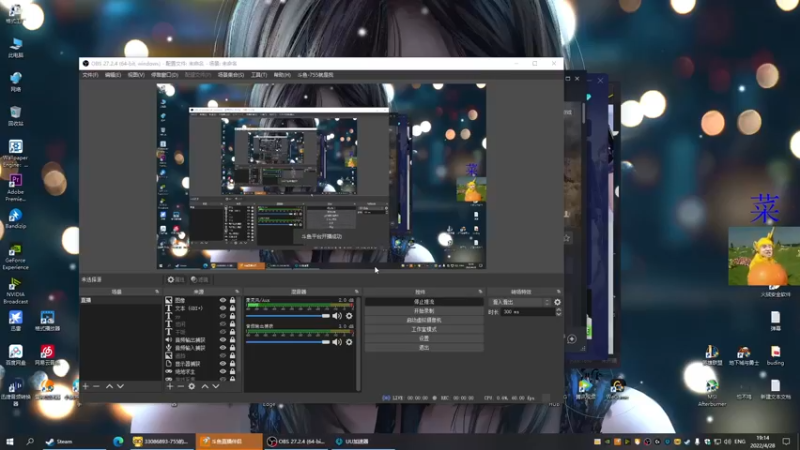Screen dimensions: 800x450
Task: Move scene down with arrow
Action: [x=120, y=386]
